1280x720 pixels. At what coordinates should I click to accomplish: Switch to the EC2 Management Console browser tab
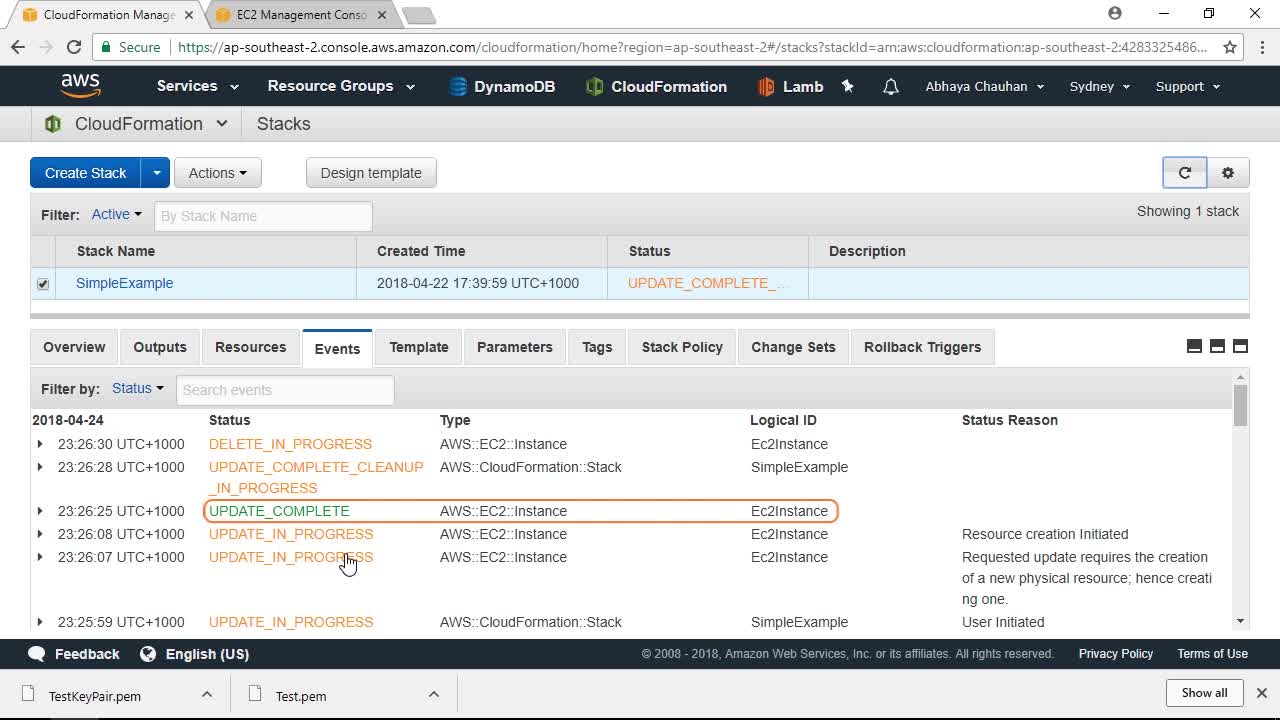point(300,15)
